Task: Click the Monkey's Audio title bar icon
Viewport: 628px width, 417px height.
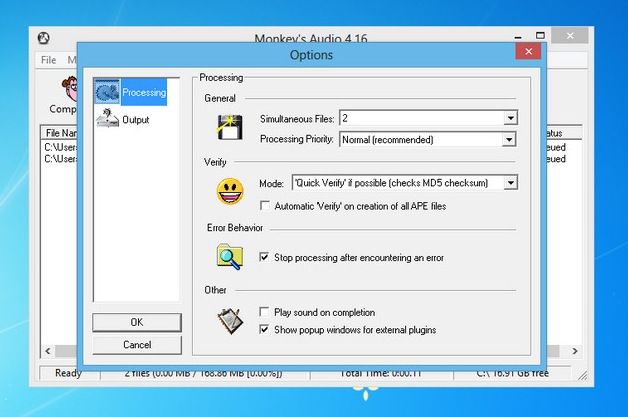Action: (x=44, y=38)
